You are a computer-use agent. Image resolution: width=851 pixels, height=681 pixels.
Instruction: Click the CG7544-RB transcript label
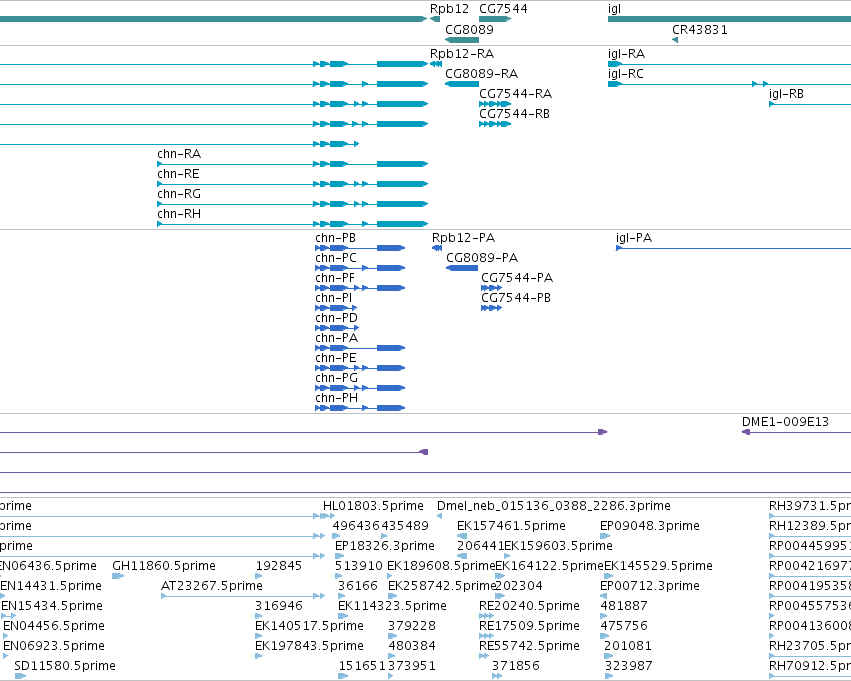515,113
